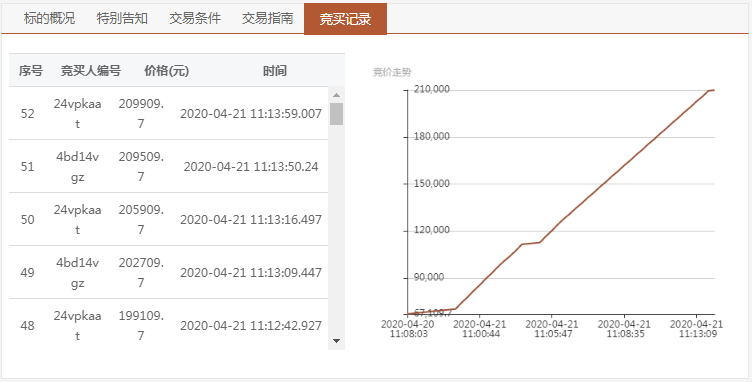
Task: Select bid row number 52
Action: tap(169, 114)
